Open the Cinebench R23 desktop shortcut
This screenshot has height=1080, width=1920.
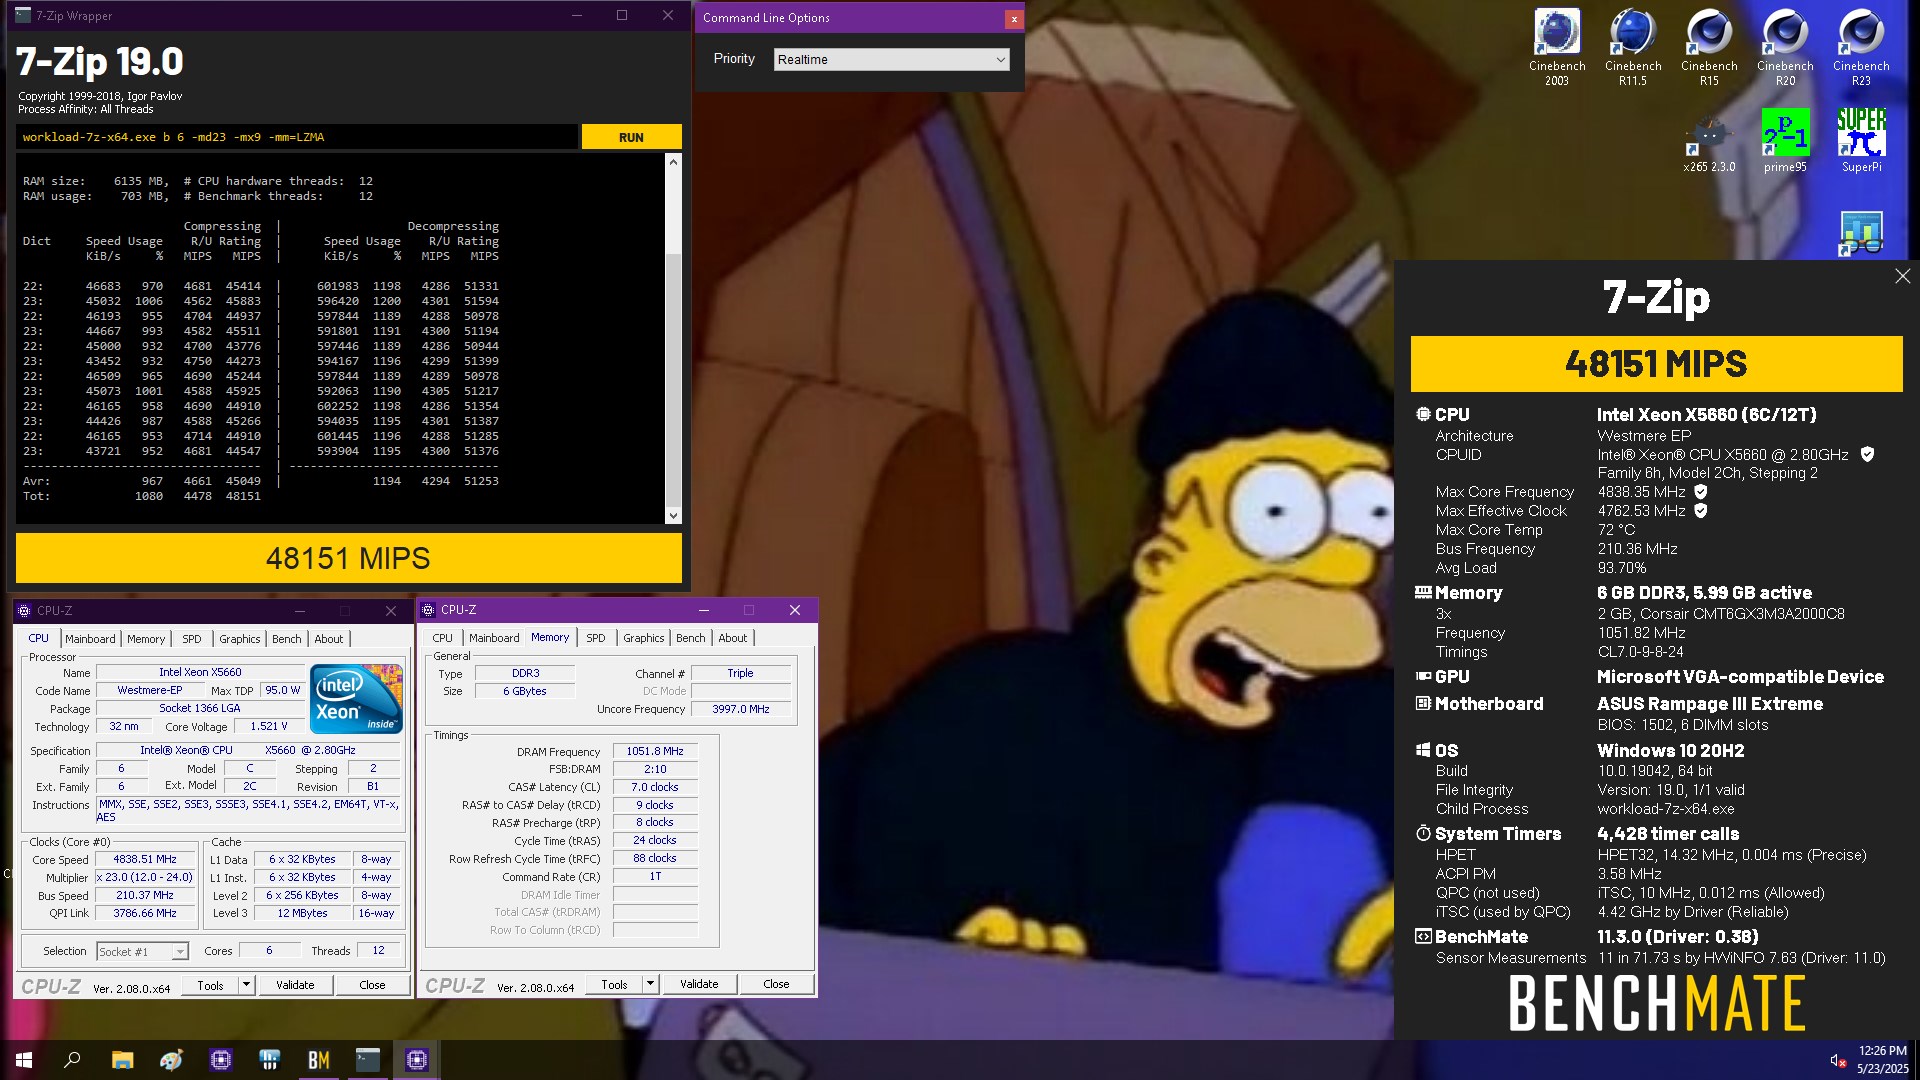[x=1861, y=46]
